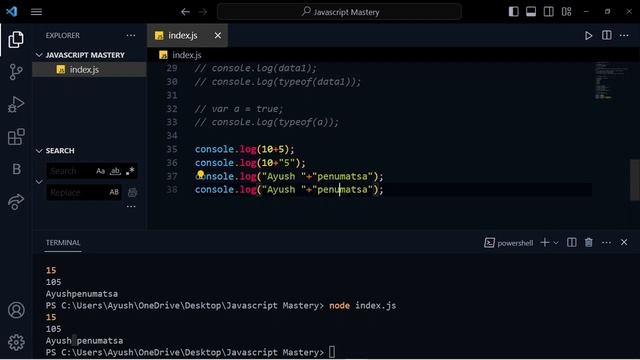
Task: Click the terminal prompt input cursor
Action: click(332, 352)
